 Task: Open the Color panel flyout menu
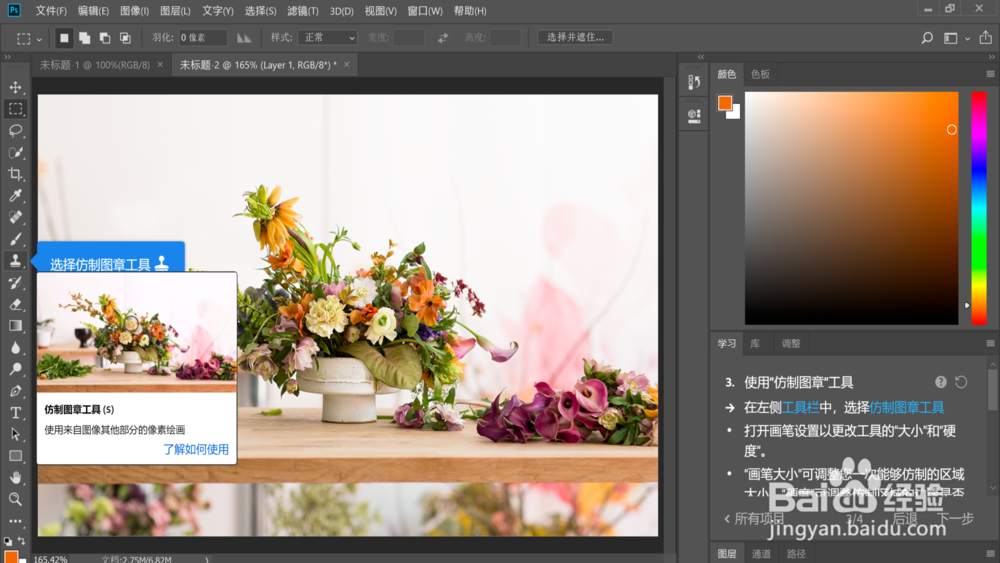(x=990, y=74)
